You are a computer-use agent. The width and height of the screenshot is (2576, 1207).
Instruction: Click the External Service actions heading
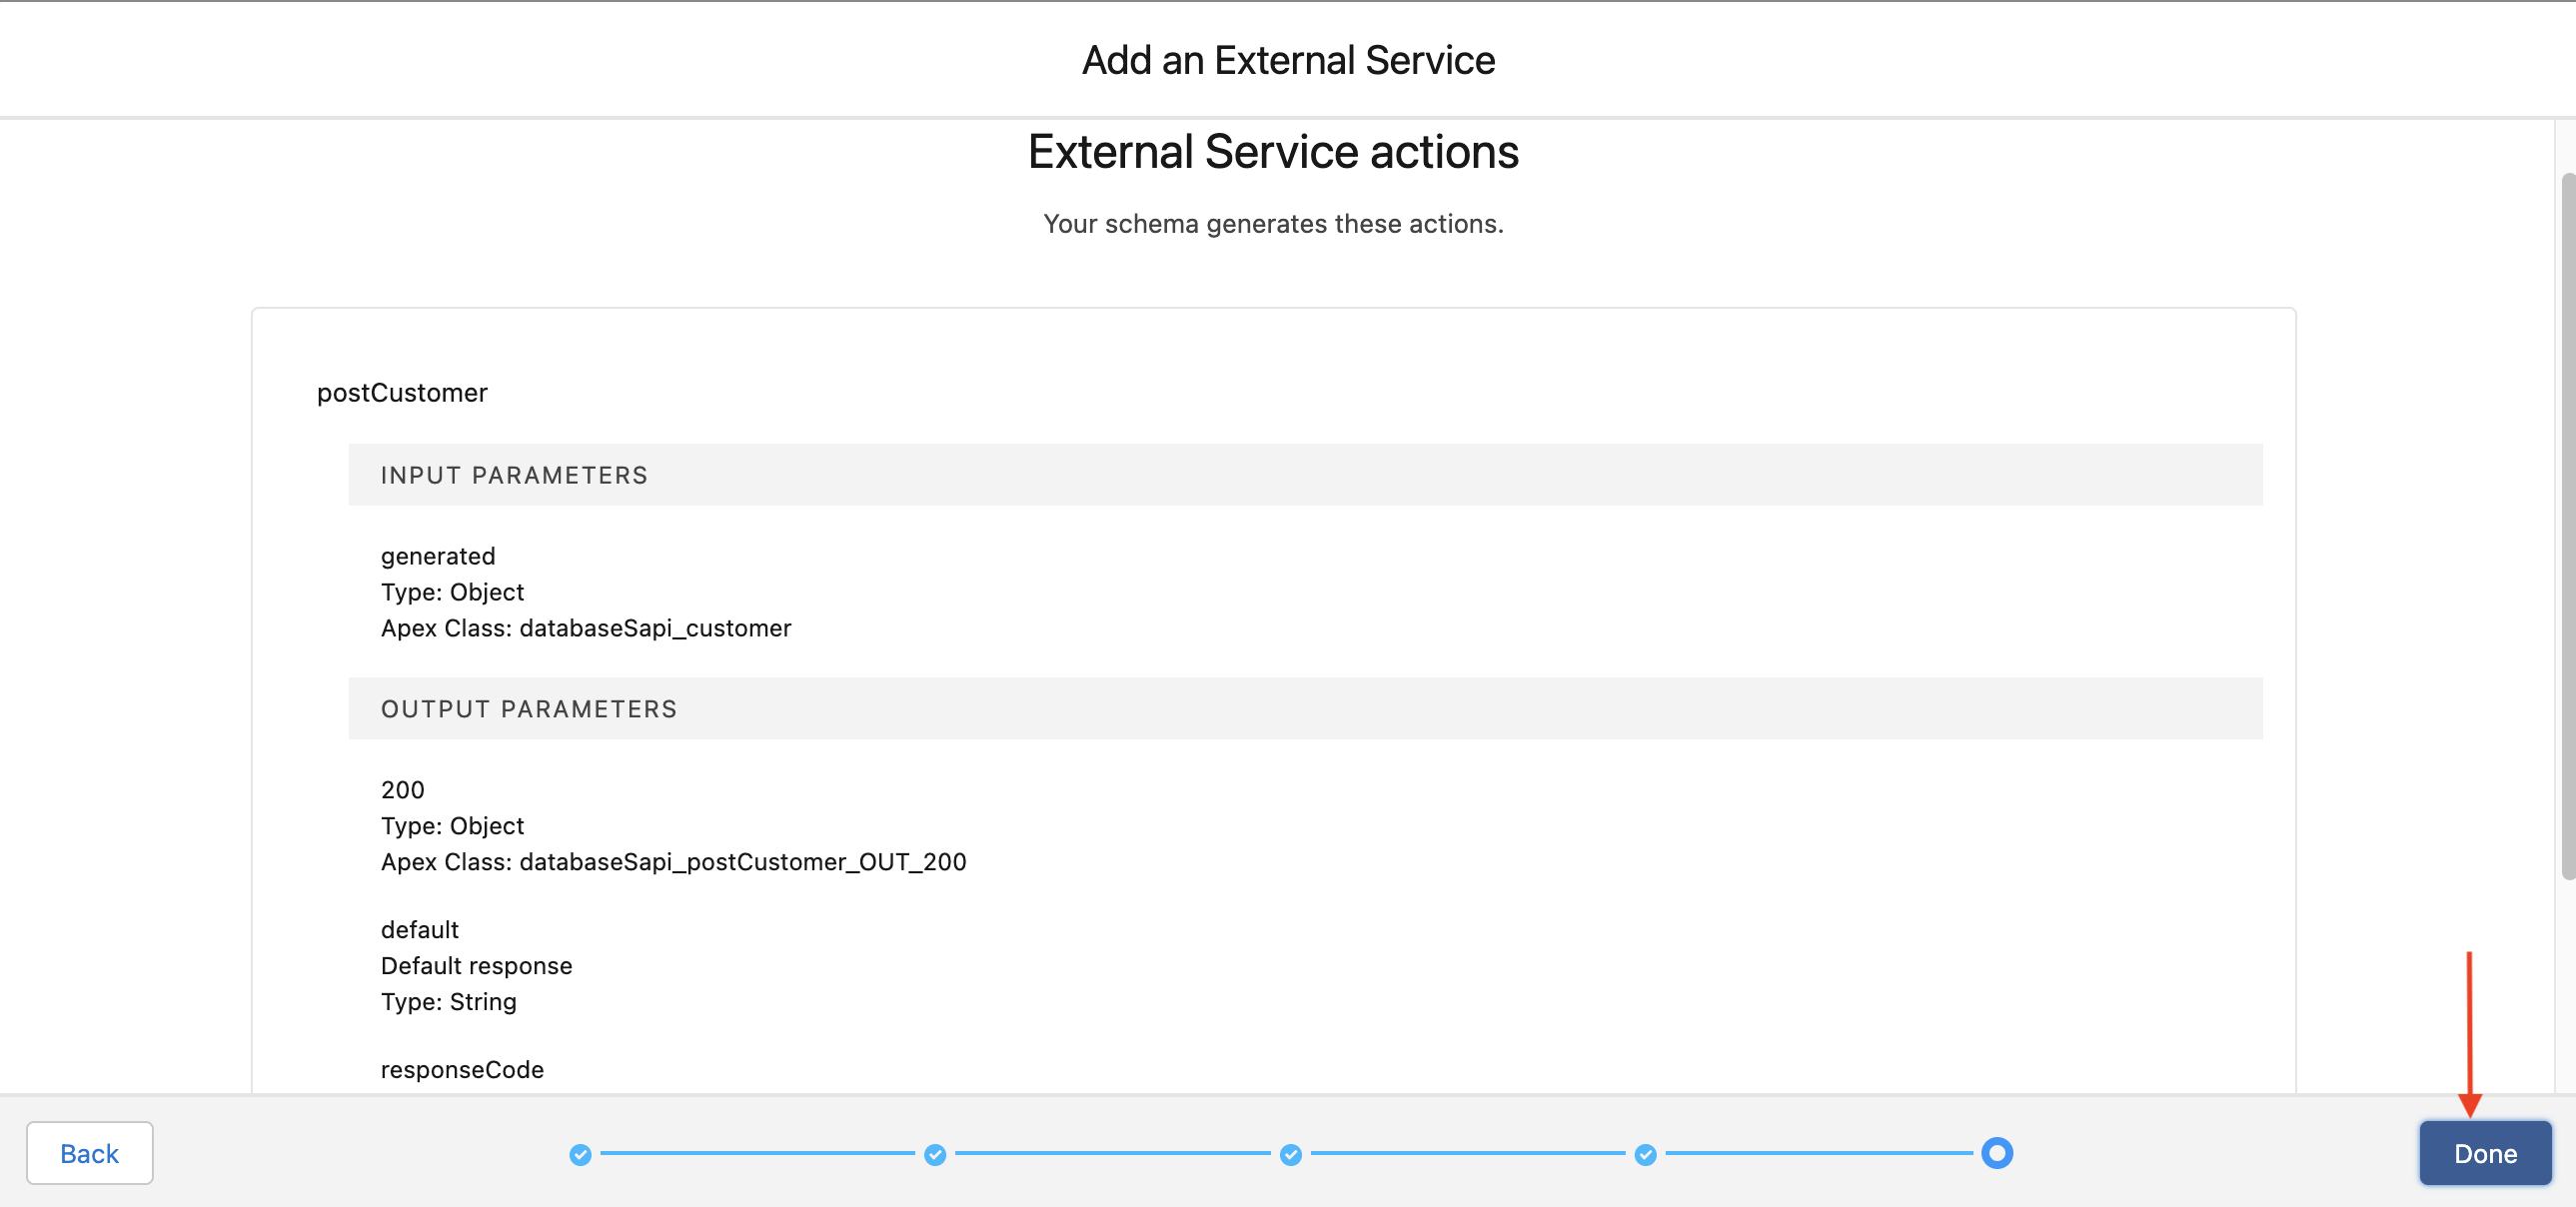[x=1272, y=151]
